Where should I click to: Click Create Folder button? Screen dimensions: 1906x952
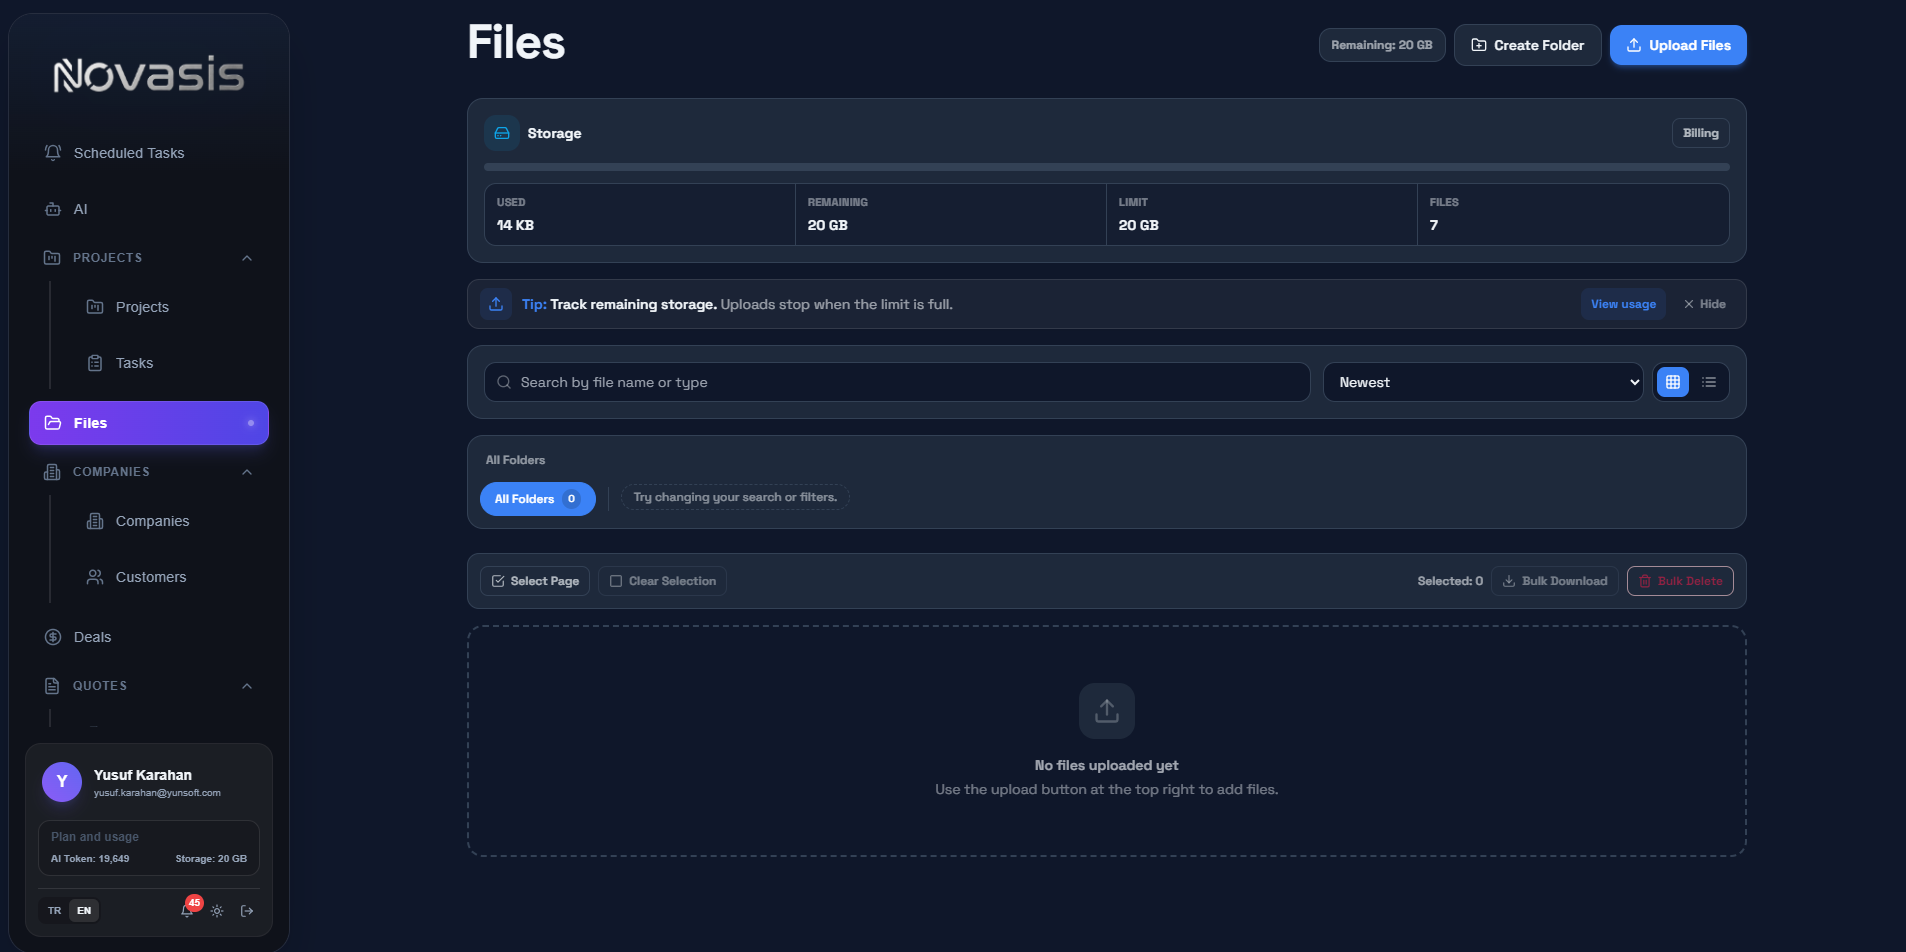click(1528, 45)
